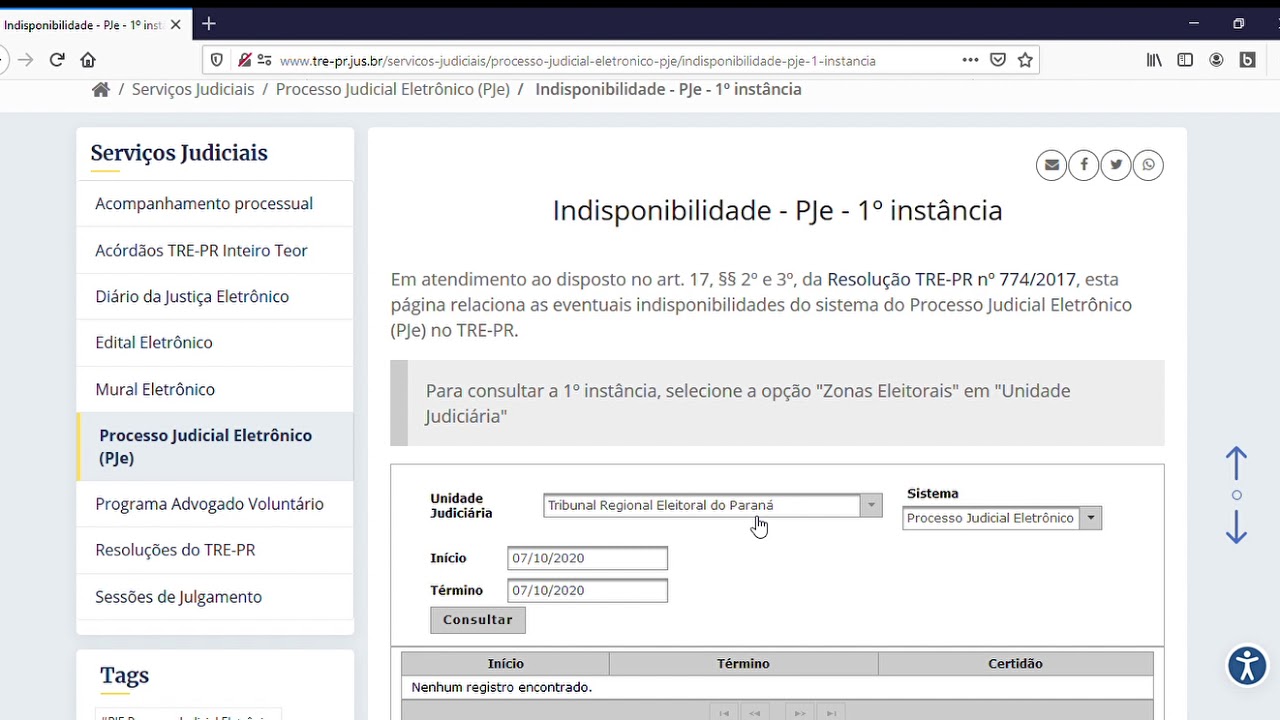This screenshot has height=720, width=1280.
Task: Click the Início column header
Action: coord(505,664)
